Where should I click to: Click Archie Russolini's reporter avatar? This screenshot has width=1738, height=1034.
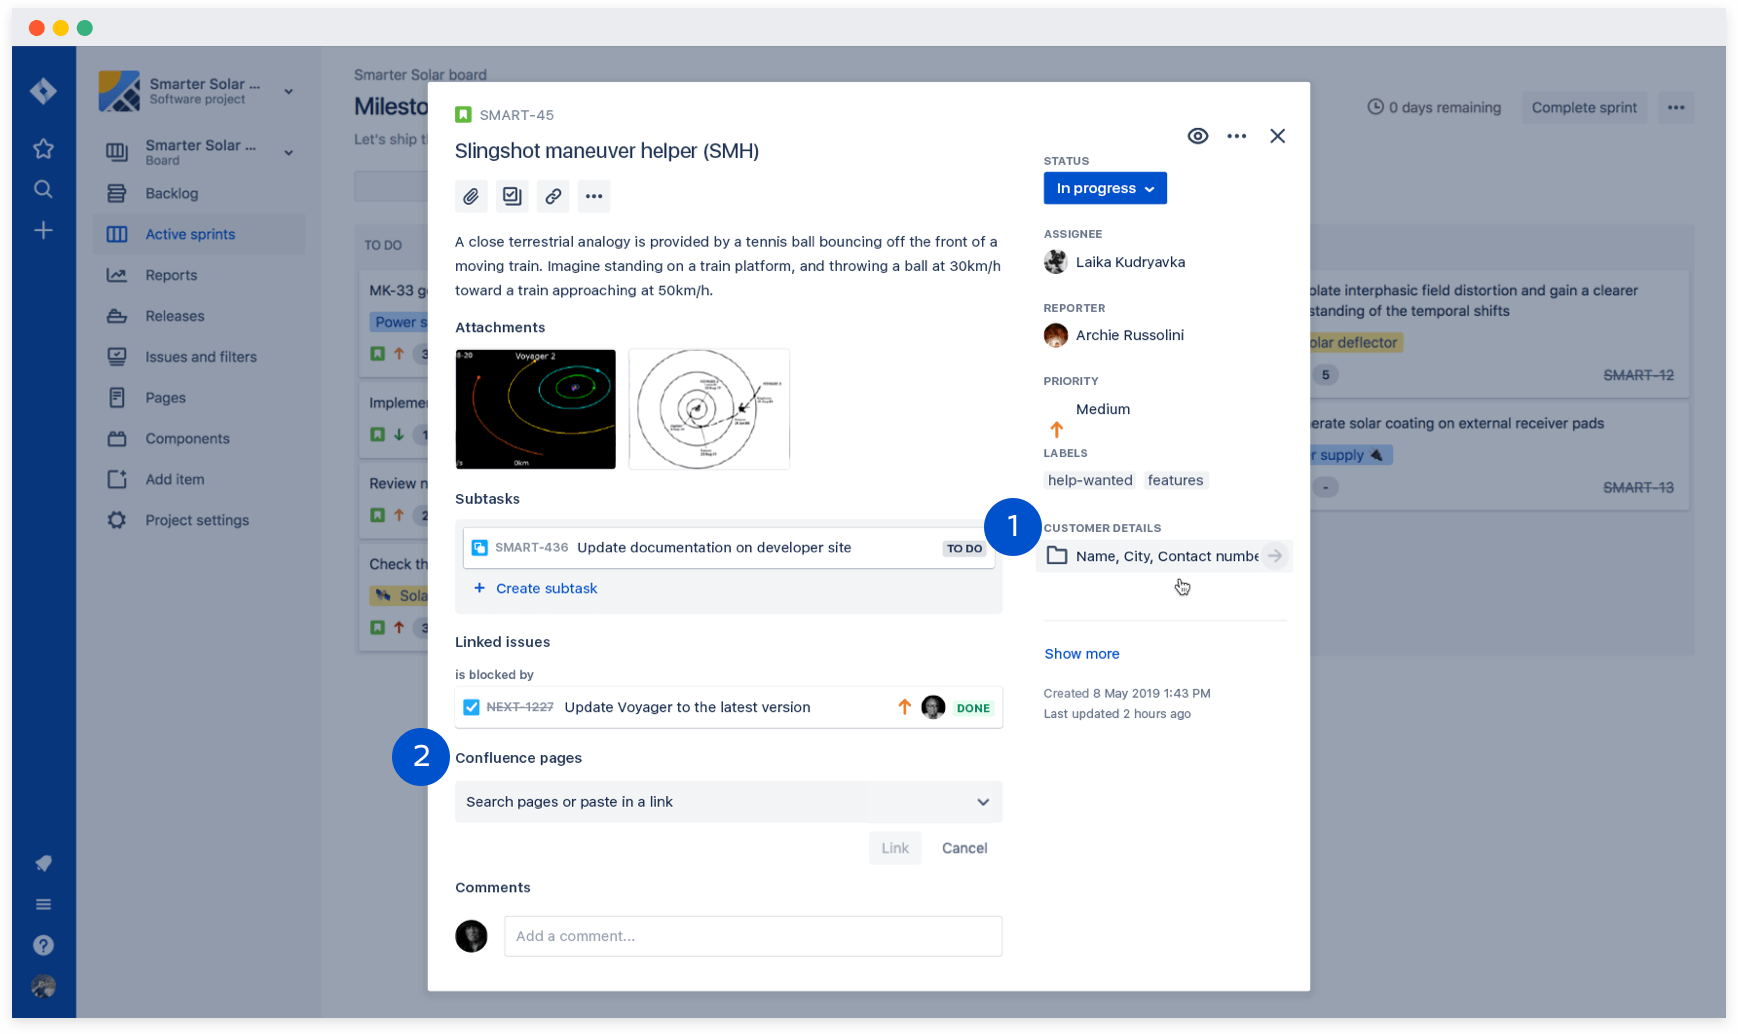1056,335
